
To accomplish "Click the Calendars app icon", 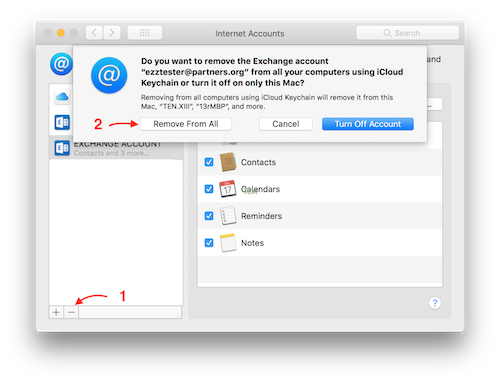I will tap(228, 189).
